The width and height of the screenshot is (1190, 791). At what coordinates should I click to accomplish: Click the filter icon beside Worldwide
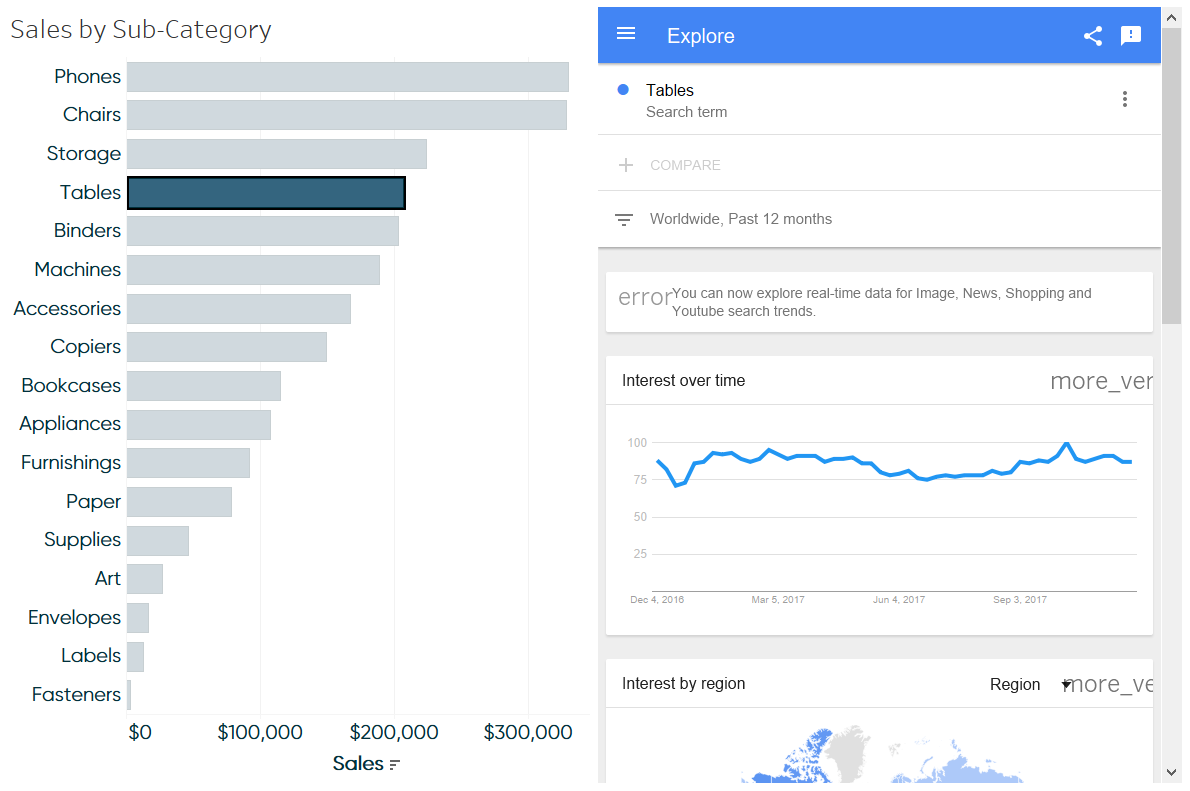point(624,220)
